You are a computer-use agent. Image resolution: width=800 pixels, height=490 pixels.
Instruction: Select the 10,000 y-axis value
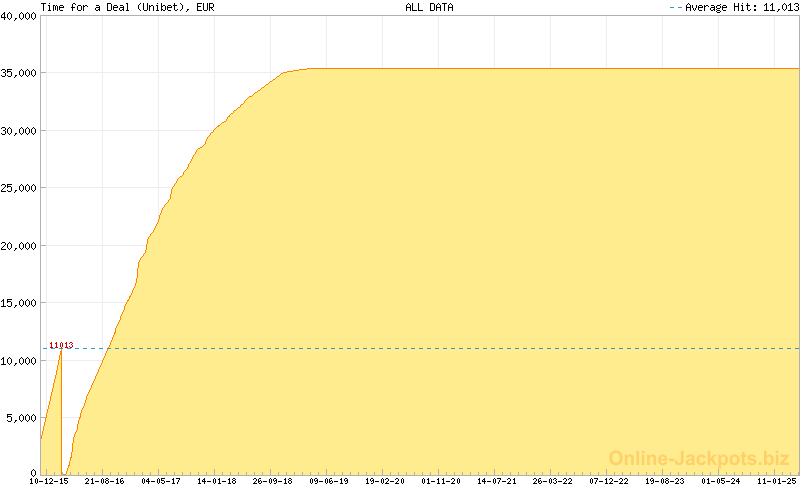point(19,359)
